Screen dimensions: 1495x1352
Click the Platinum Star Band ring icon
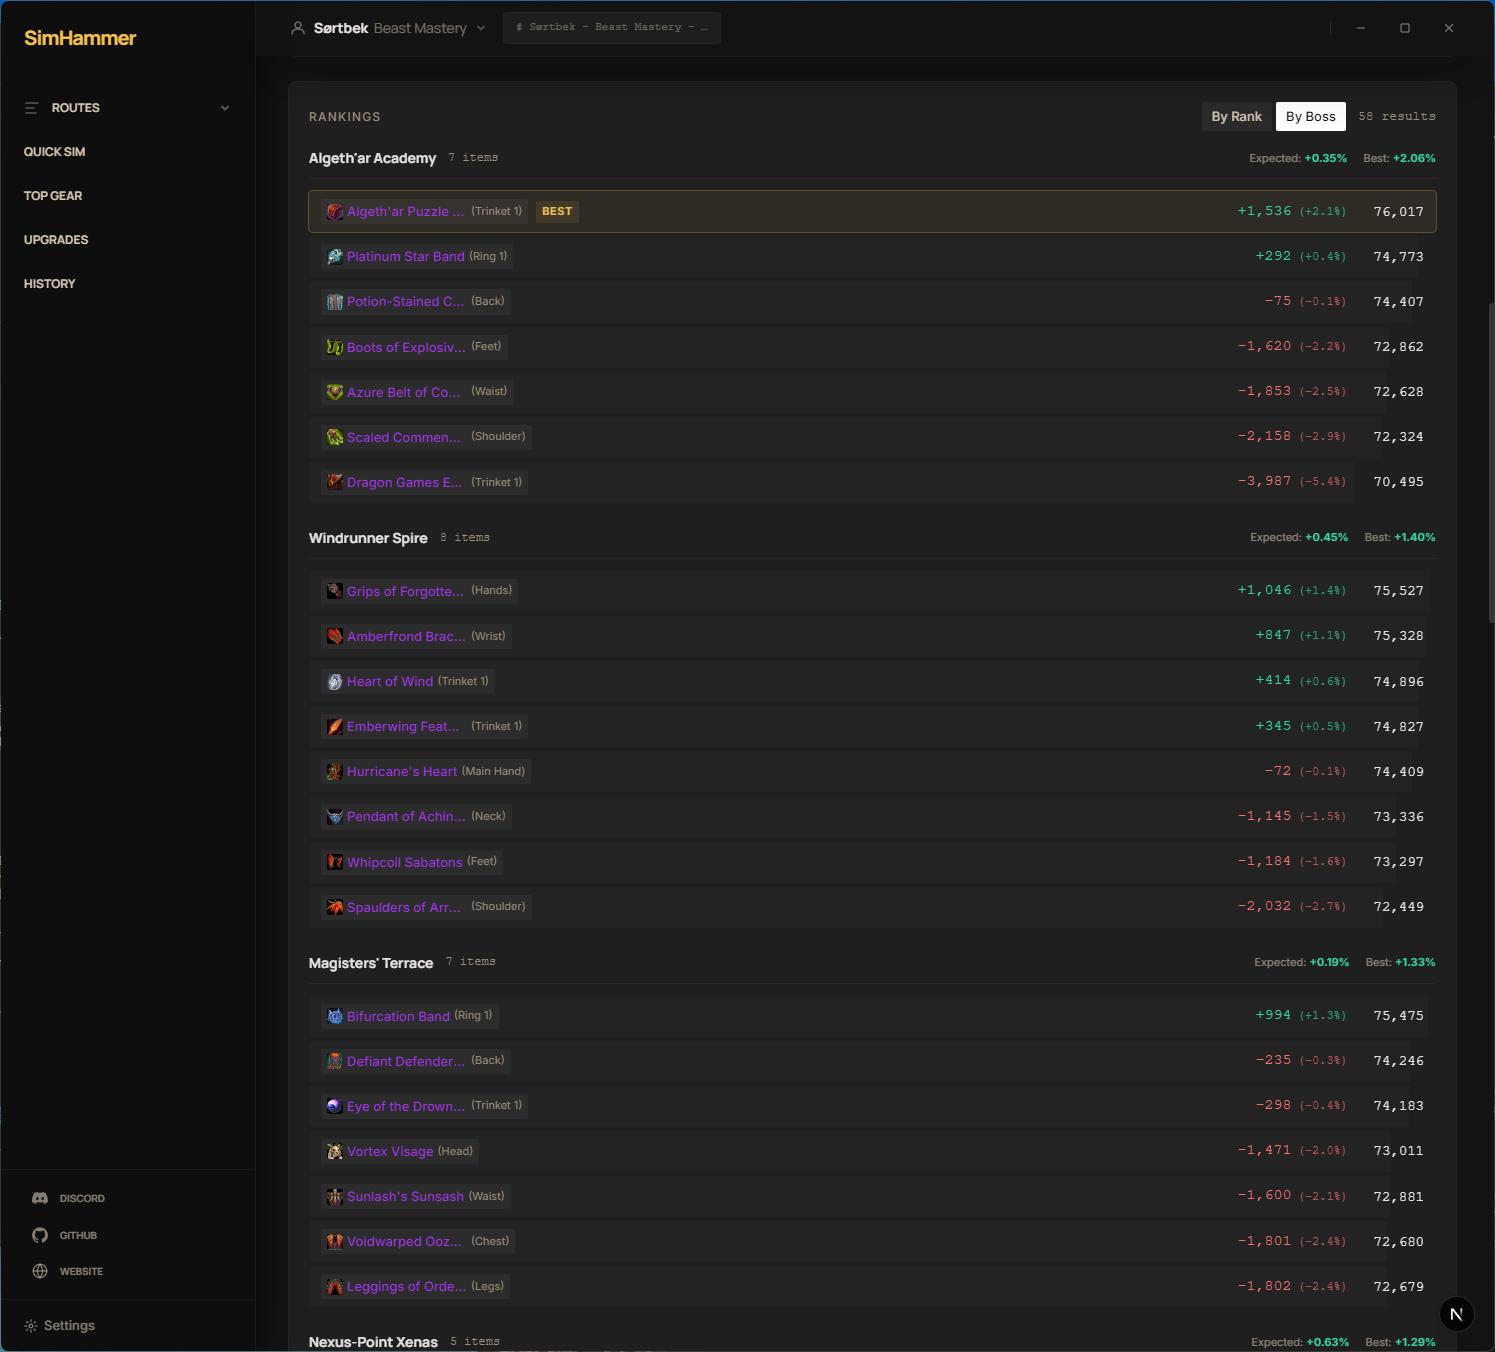pos(335,257)
